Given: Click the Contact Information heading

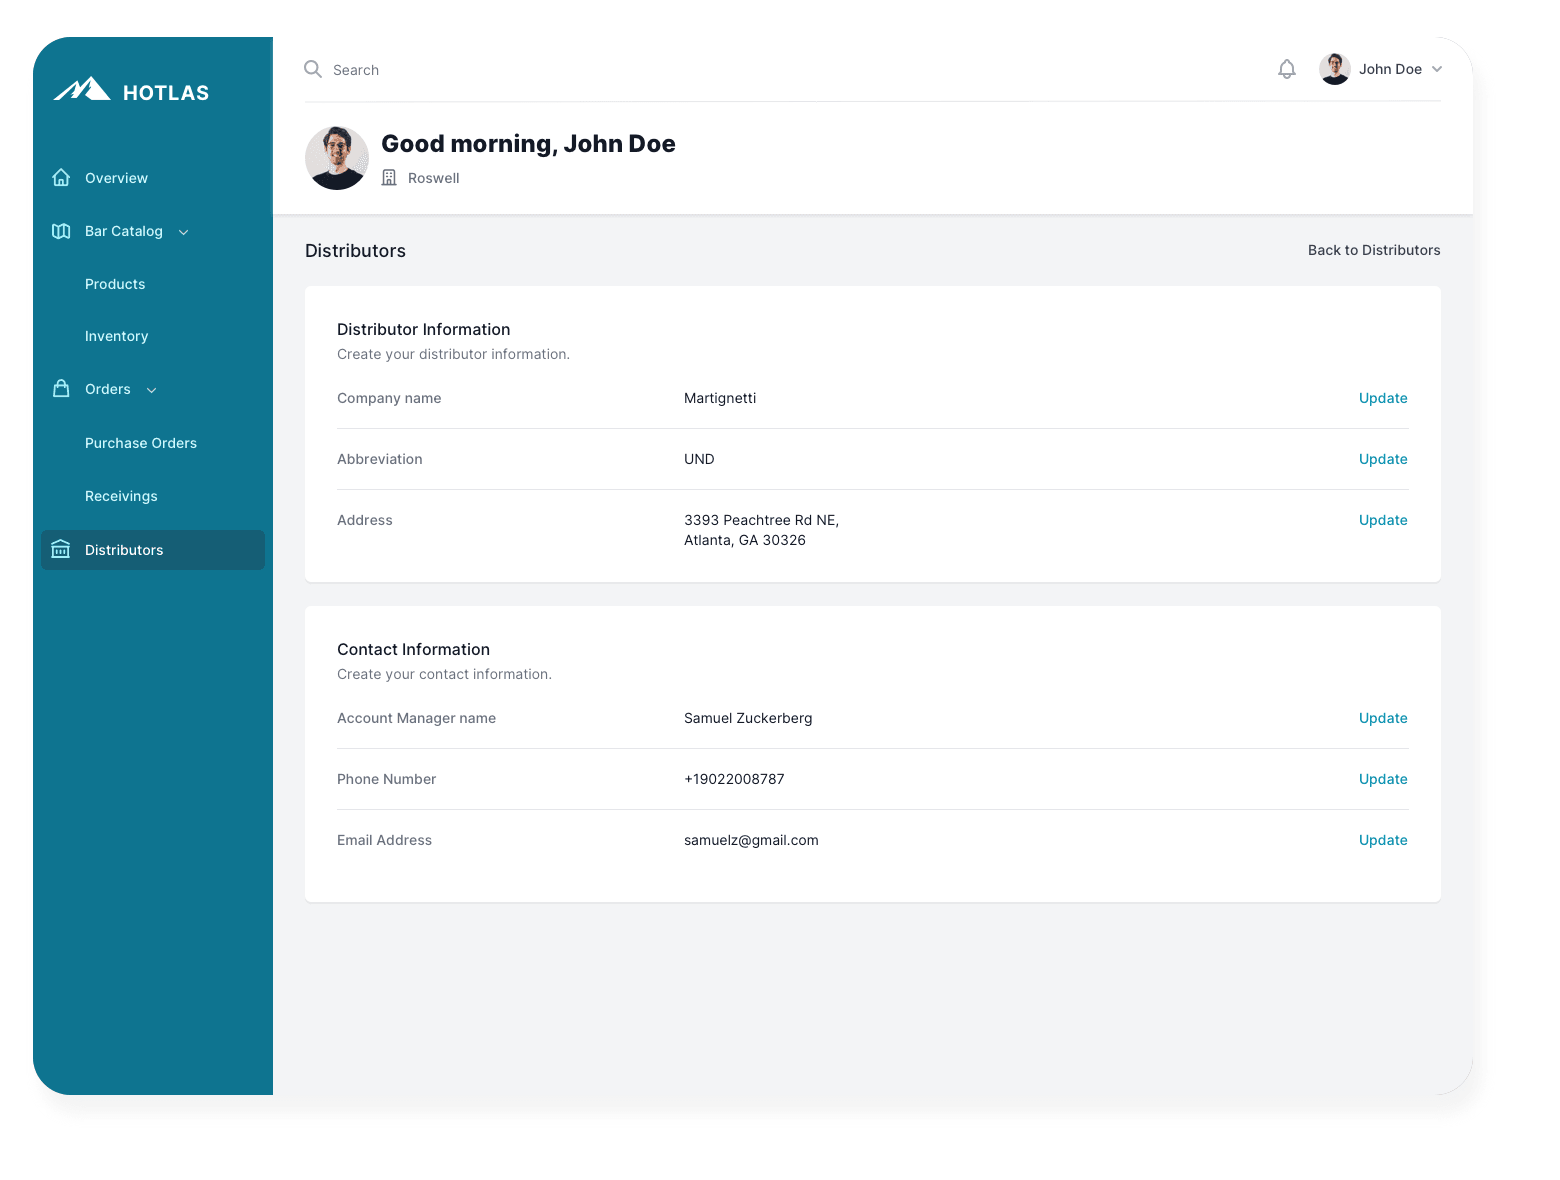Looking at the screenshot, I should (413, 649).
